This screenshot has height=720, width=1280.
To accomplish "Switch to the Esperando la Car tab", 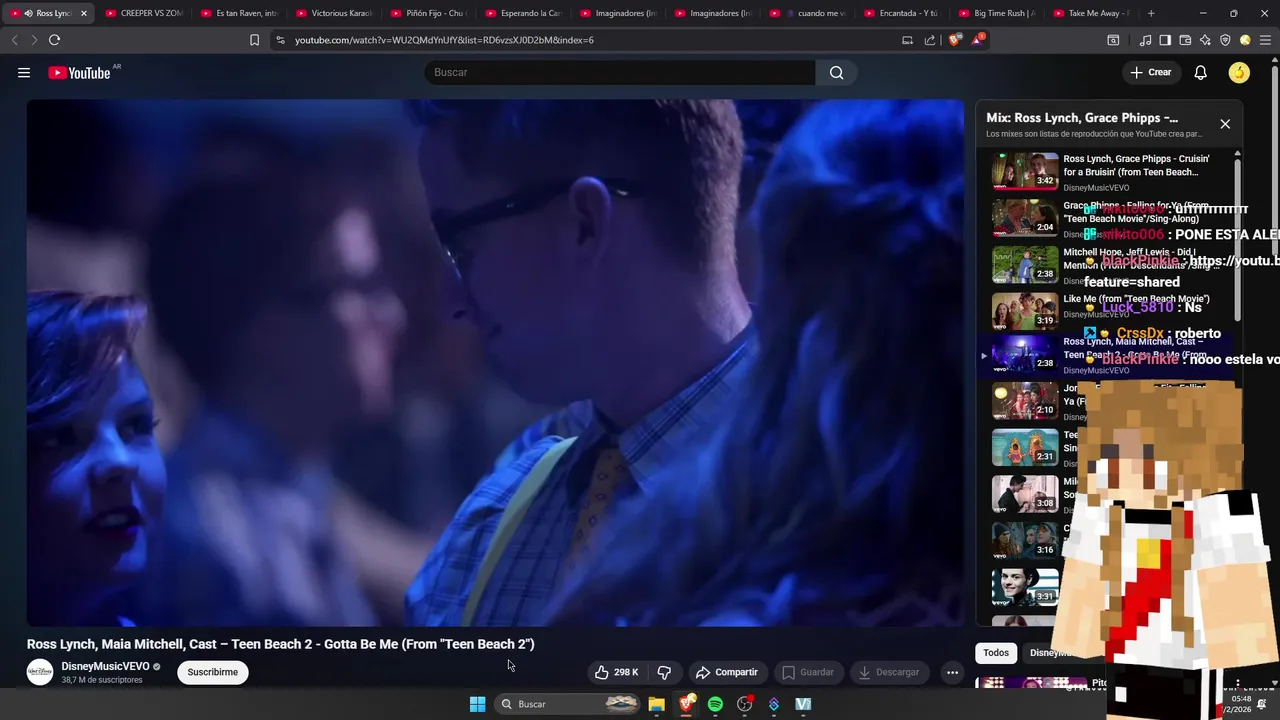I will coord(524,13).
